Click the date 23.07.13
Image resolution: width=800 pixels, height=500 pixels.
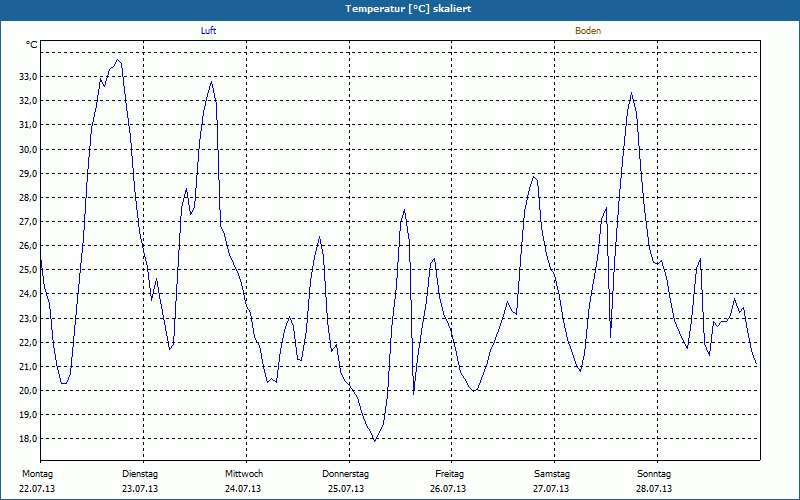click(140, 489)
